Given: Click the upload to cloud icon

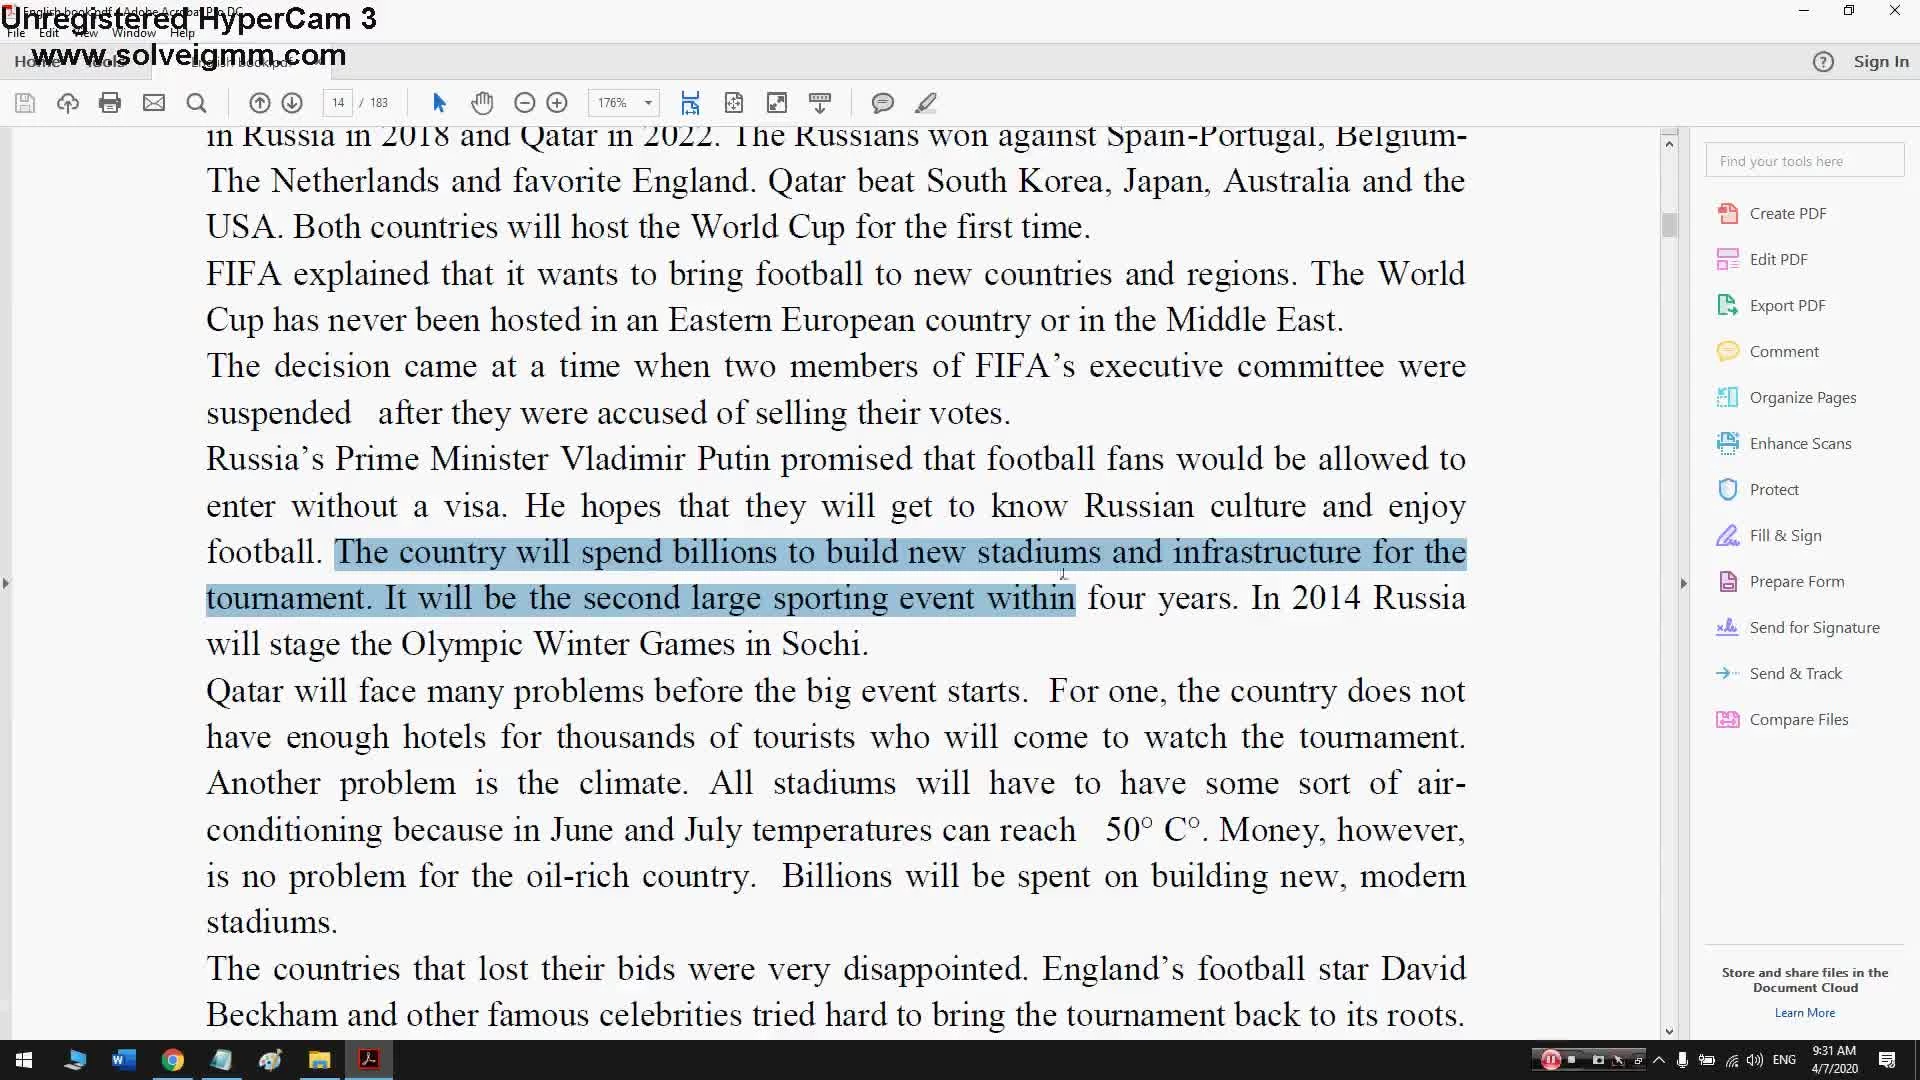Looking at the screenshot, I should [x=68, y=103].
